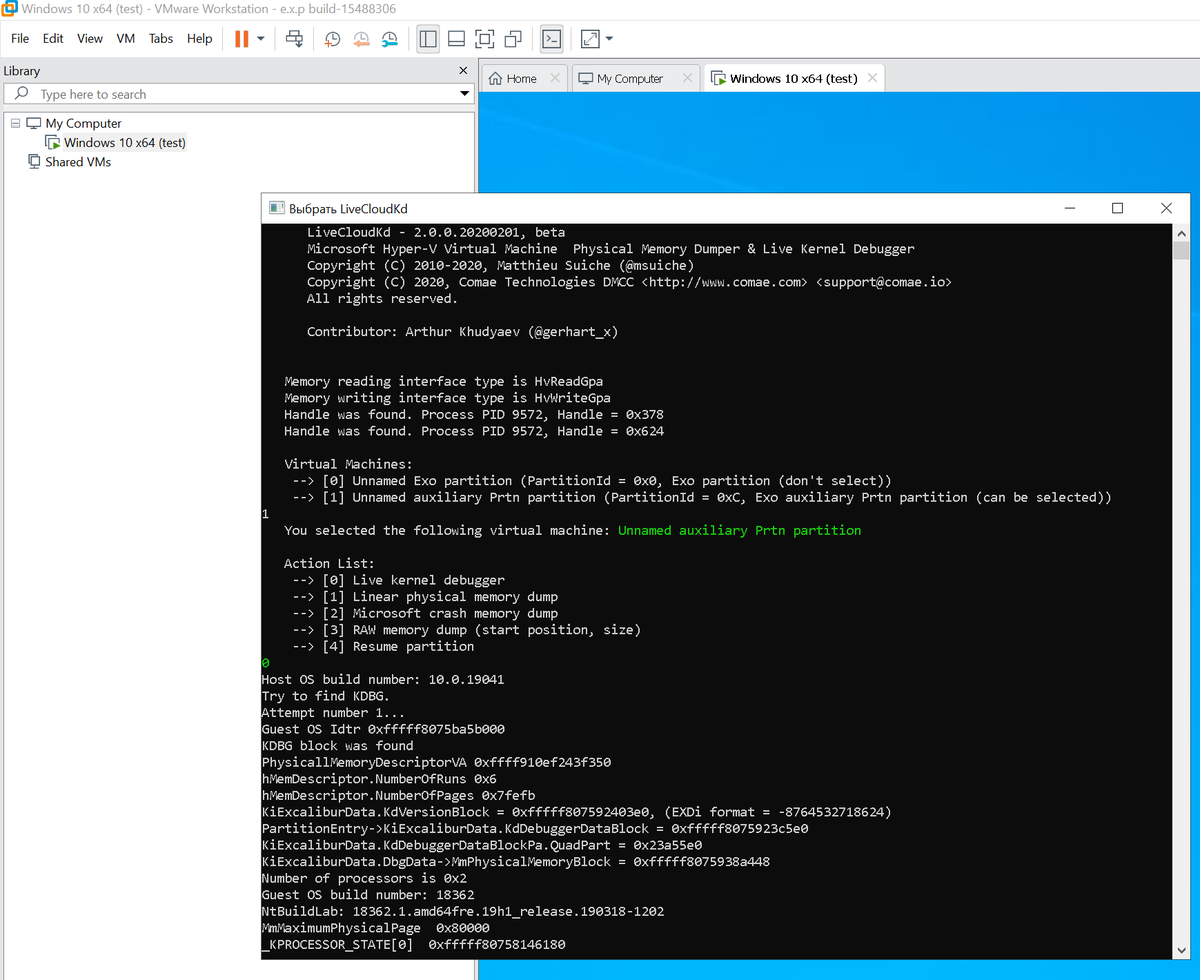
Task: Open the VM menu
Action: (x=126, y=39)
